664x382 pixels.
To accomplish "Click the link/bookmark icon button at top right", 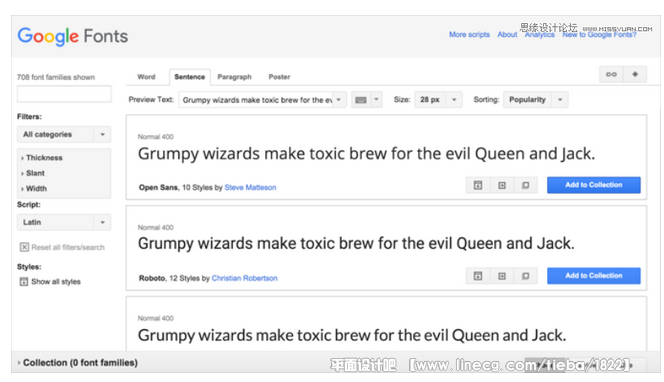I will pyautogui.click(x=611, y=74).
